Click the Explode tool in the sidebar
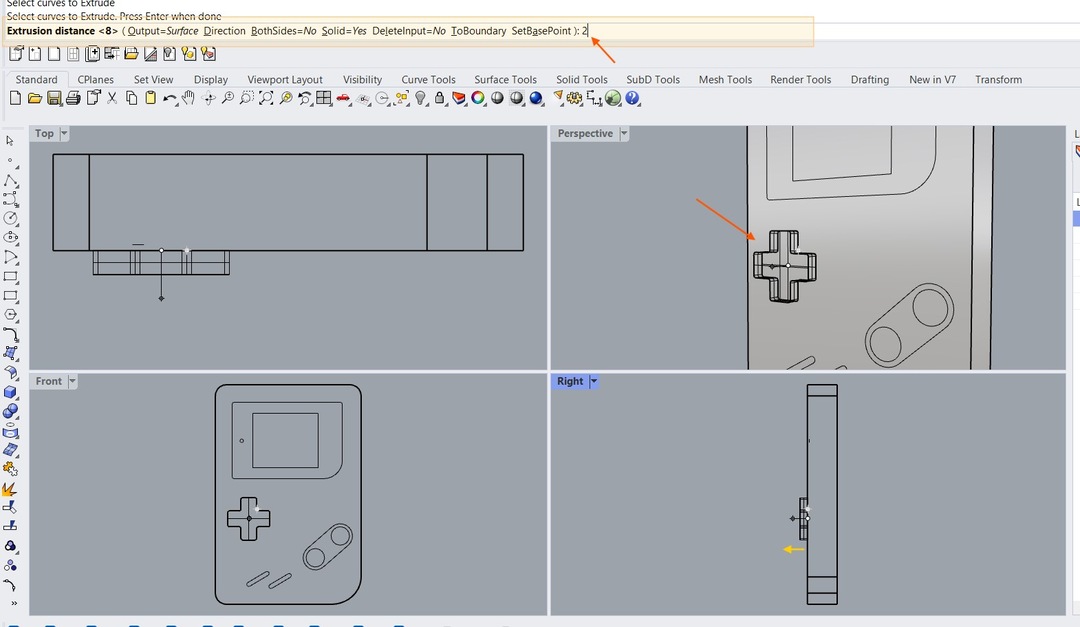This screenshot has height=627, width=1080. point(10,489)
